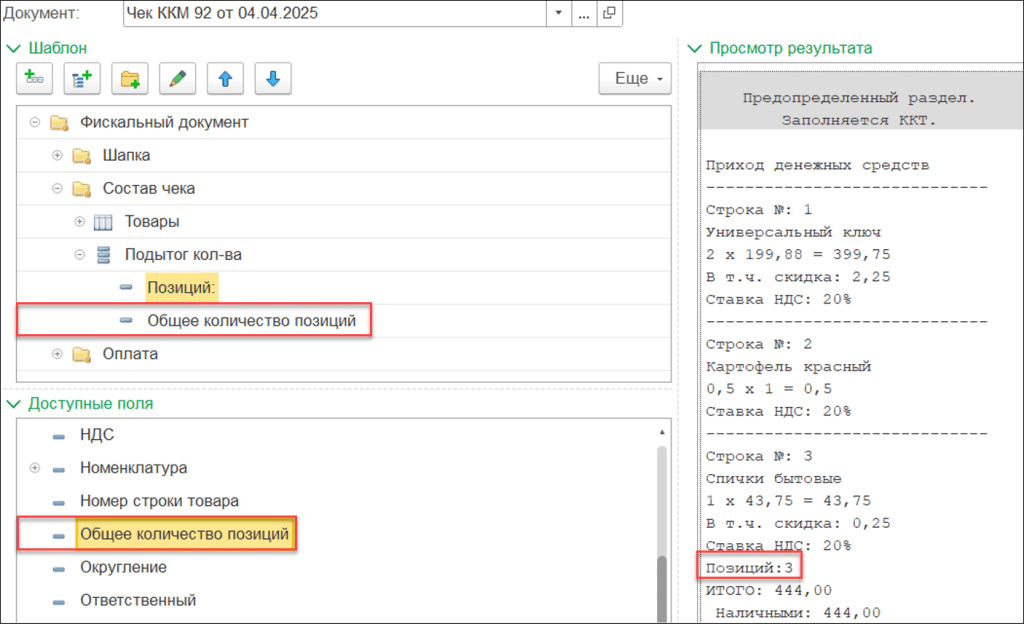The width and height of the screenshot is (1024, 624).
Task: Click the pencil edit icon
Action: 177,79
